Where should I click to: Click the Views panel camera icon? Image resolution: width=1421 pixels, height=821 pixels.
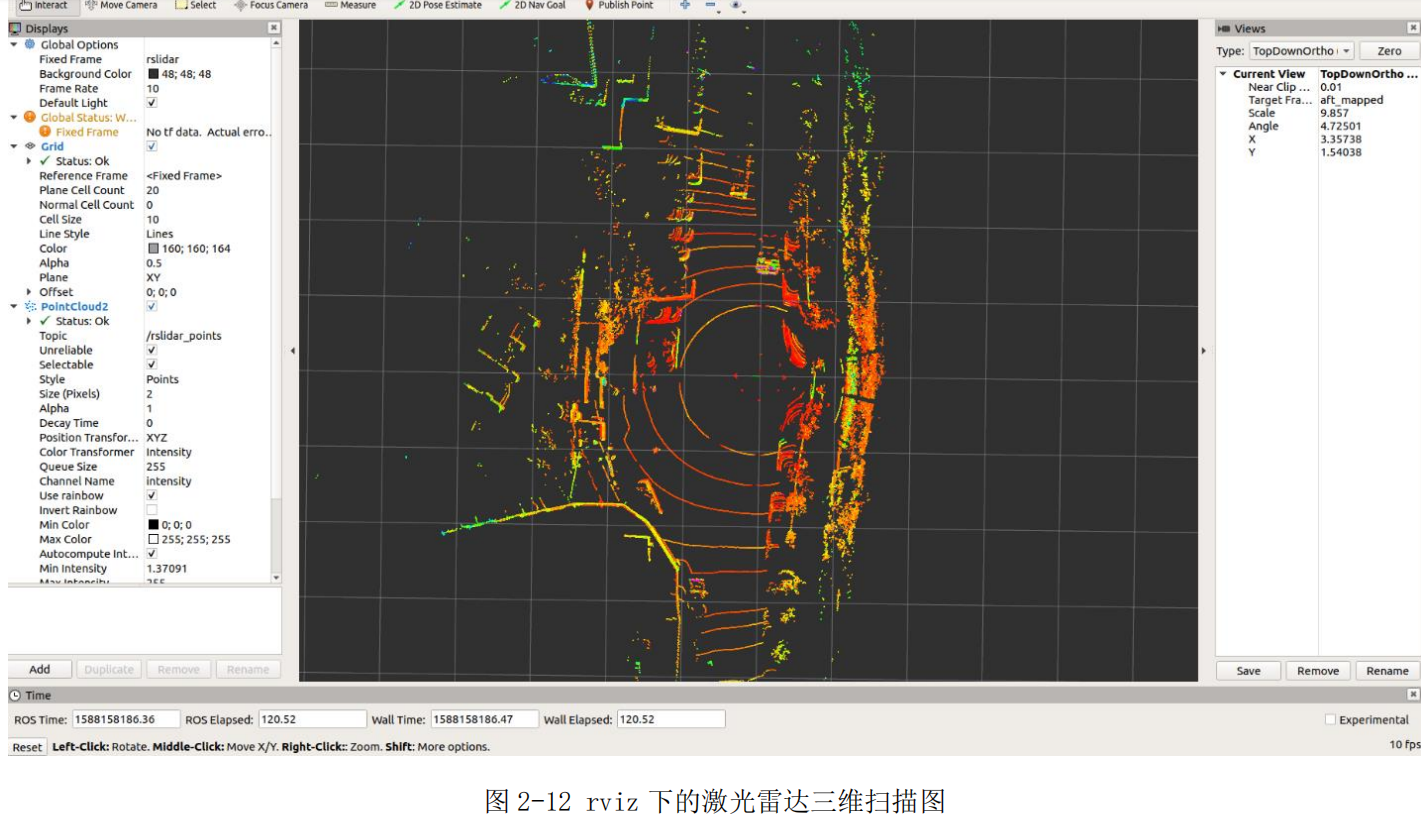pos(1224,29)
